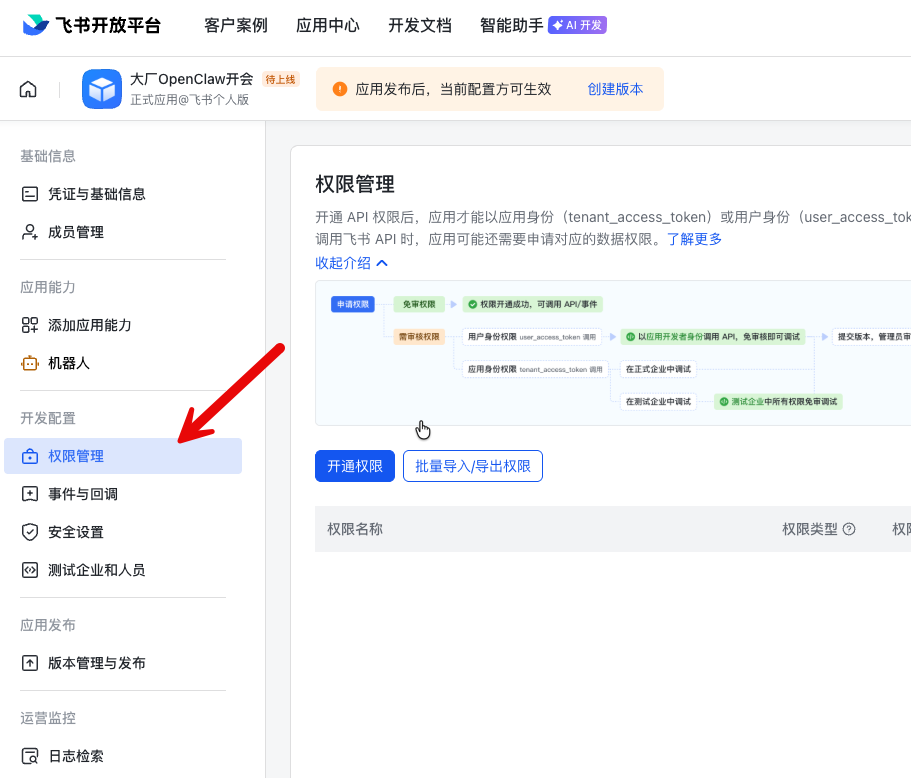Click the 开通权限 blue button

355,465
